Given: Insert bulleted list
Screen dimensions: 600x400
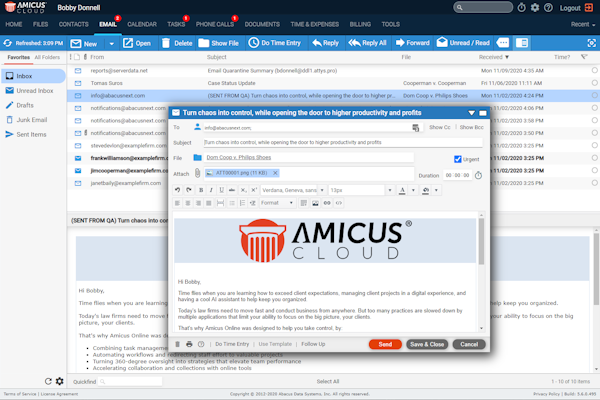Looking at the screenshot, I should click(x=232, y=203).
